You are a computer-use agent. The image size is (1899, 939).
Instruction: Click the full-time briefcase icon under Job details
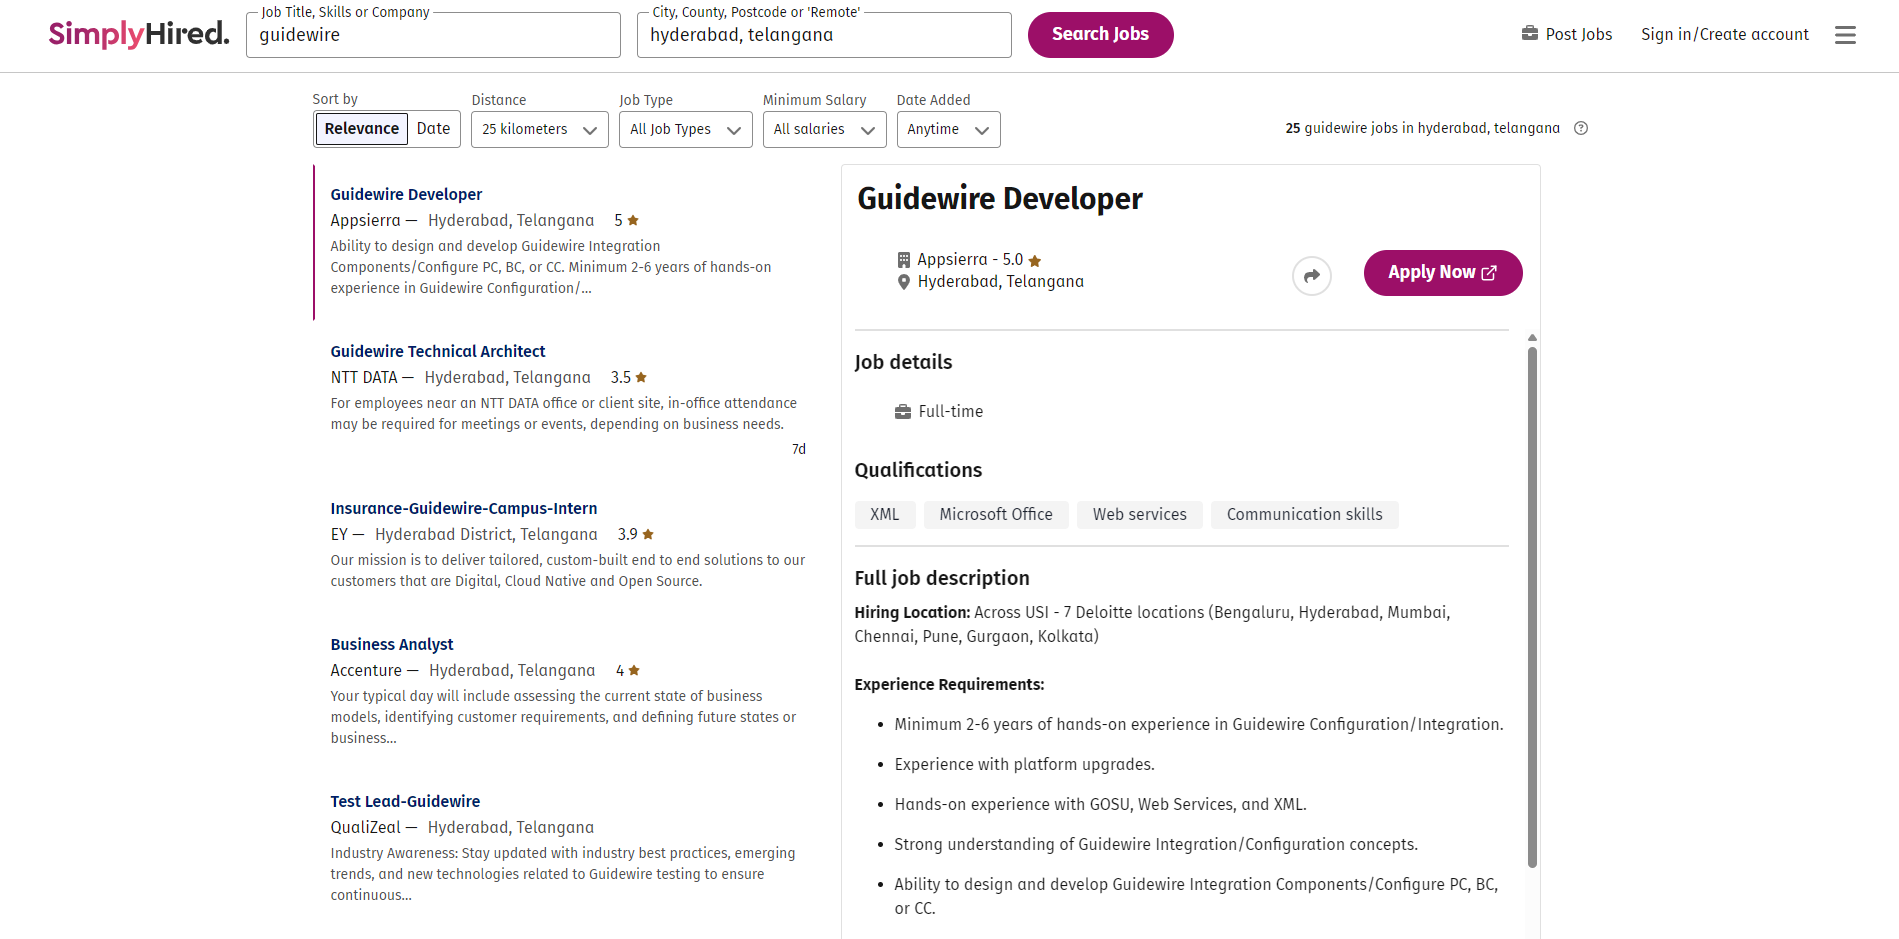[x=901, y=410]
